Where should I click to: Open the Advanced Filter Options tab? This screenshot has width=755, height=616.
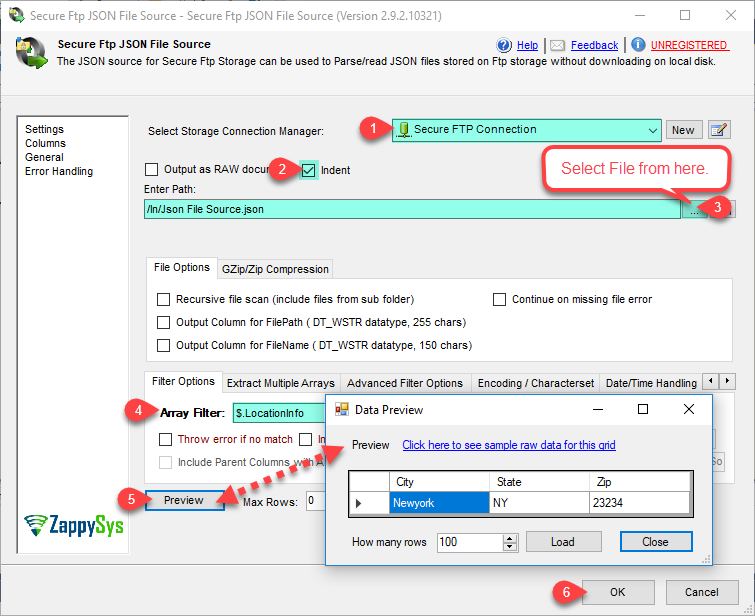405,383
